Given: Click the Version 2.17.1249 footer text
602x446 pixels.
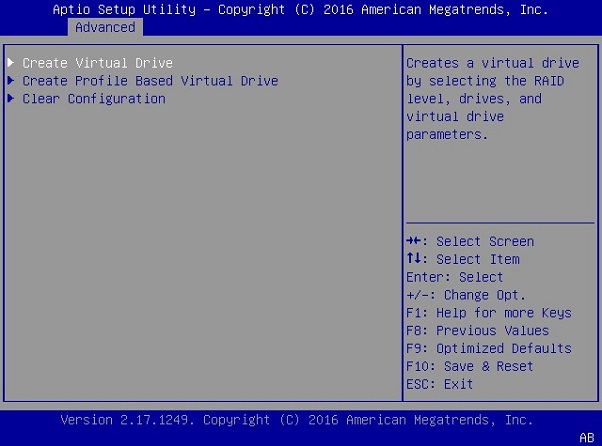Looking at the screenshot, I should coord(297,419).
